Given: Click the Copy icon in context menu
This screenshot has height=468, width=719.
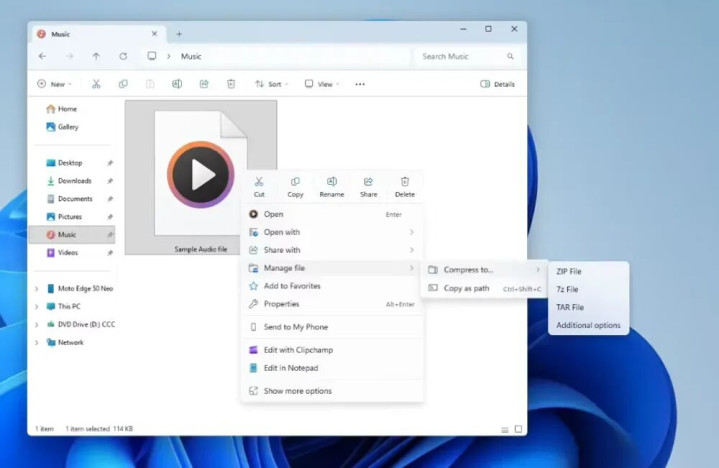Looking at the screenshot, I should pos(295,186).
